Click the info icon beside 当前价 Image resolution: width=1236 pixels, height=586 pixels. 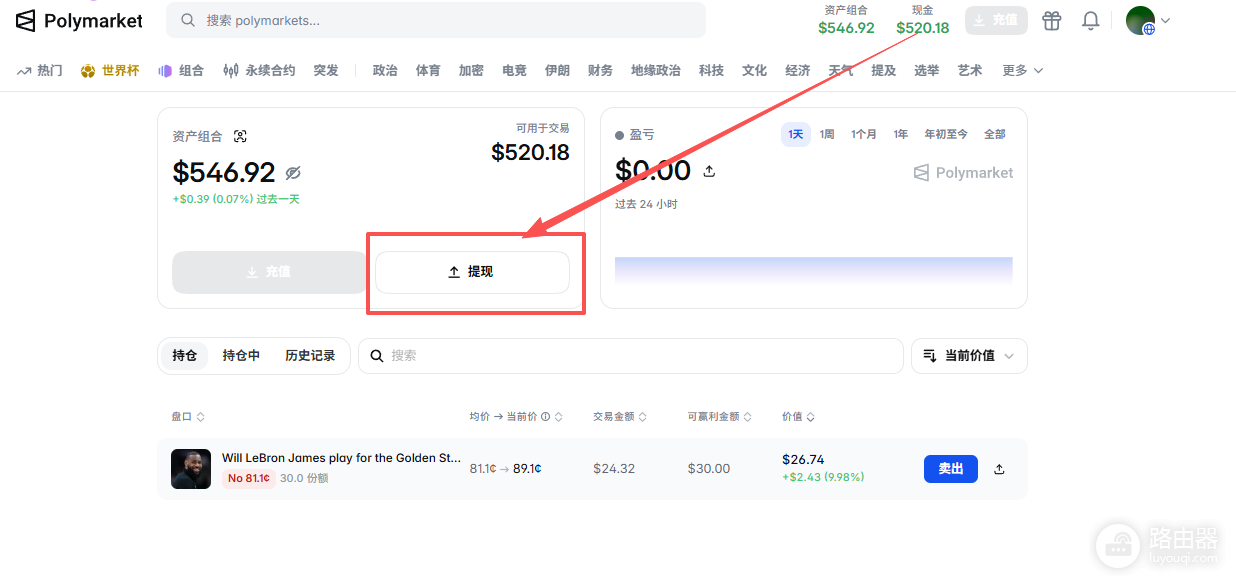(x=545, y=417)
